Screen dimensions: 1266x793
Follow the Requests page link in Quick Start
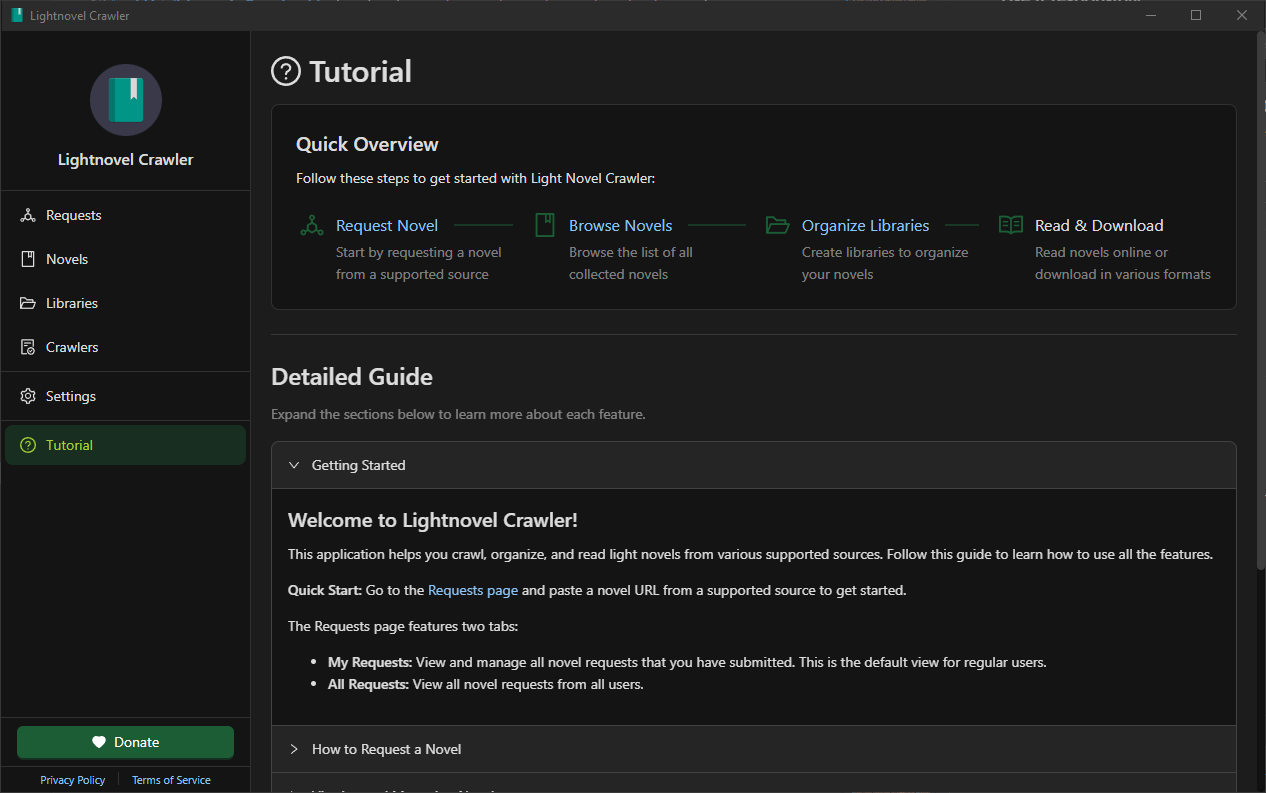473,590
